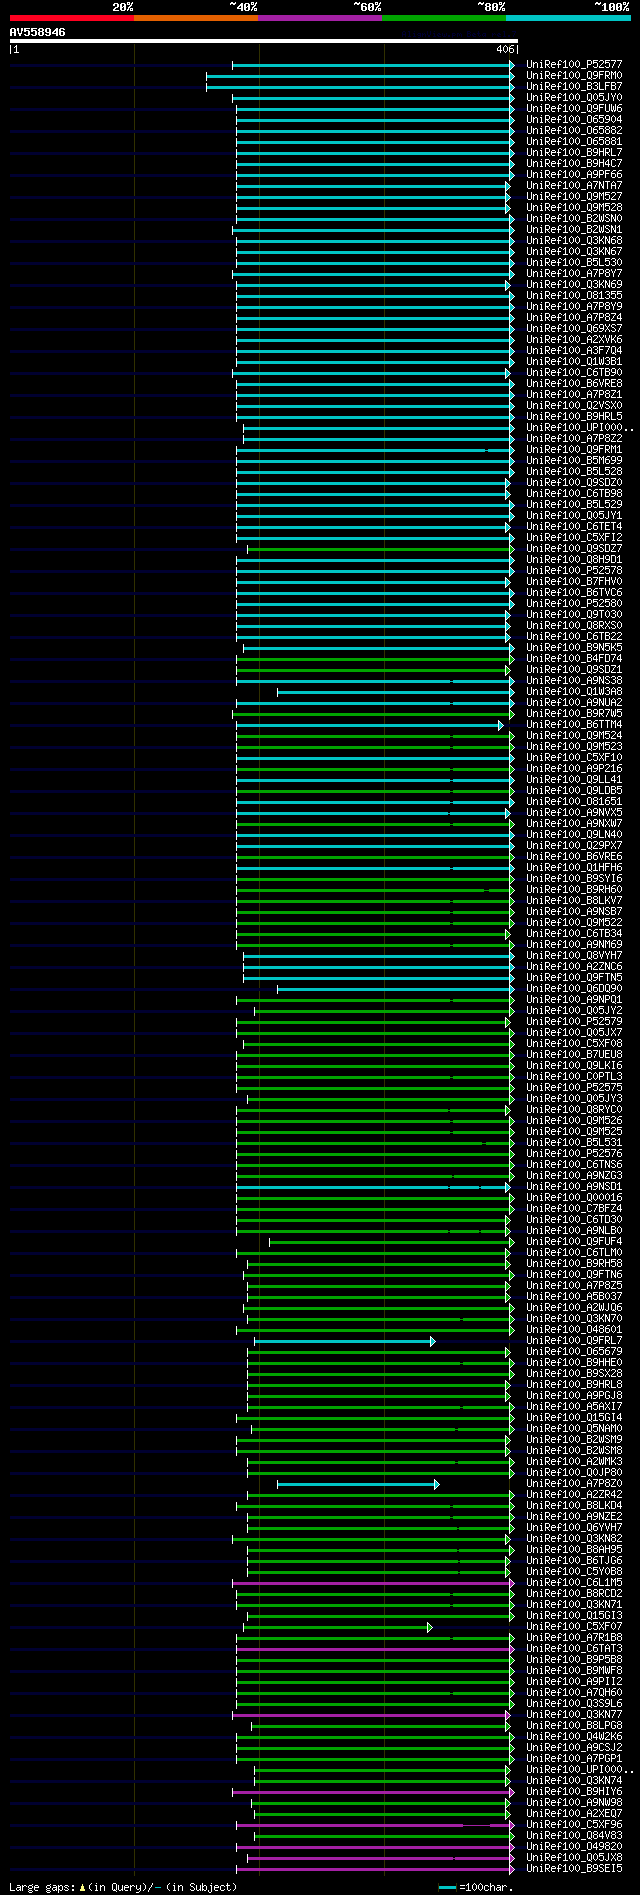This screenshot has height=1895, width=640.
Task: Click UniRef100_Q9FRL7 label
Action: pyautogui.click(x=574, y=1341)
